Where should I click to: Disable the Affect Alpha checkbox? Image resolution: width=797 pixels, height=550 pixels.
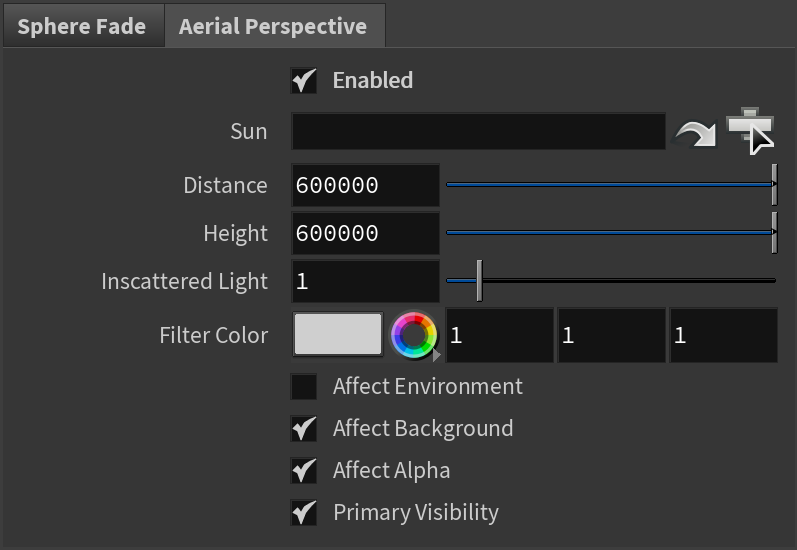303,470
